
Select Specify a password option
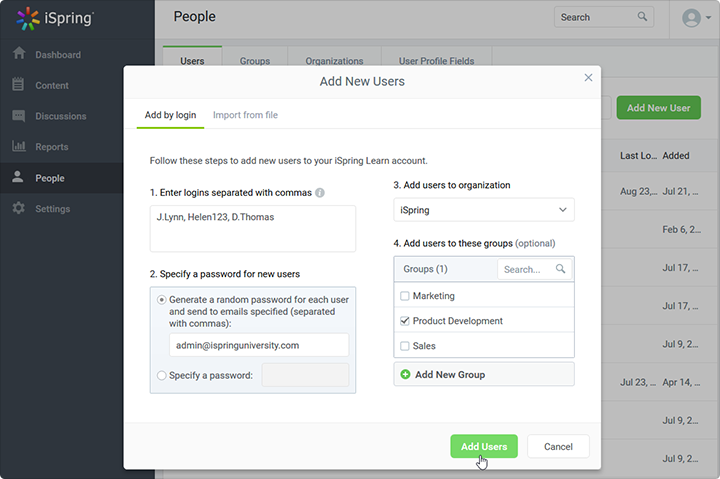[162, 376]
